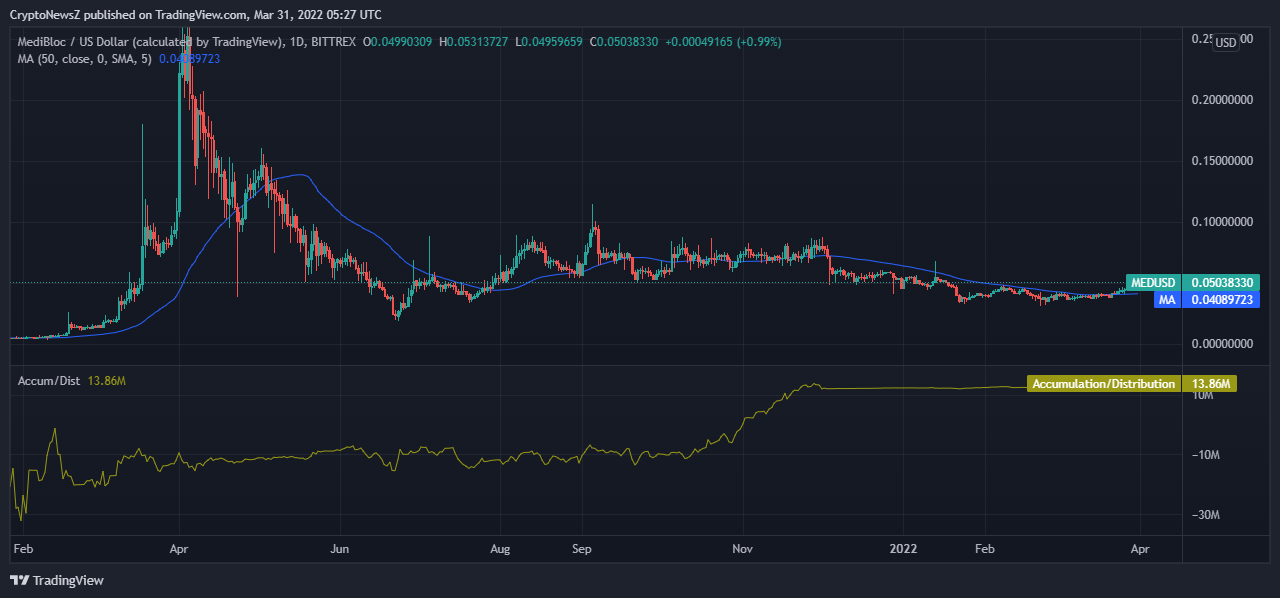Image resolution: width=1280 pixels, height=598 pixels.
Task: Click the TradingView logo icon
Action: coord(19,580)
